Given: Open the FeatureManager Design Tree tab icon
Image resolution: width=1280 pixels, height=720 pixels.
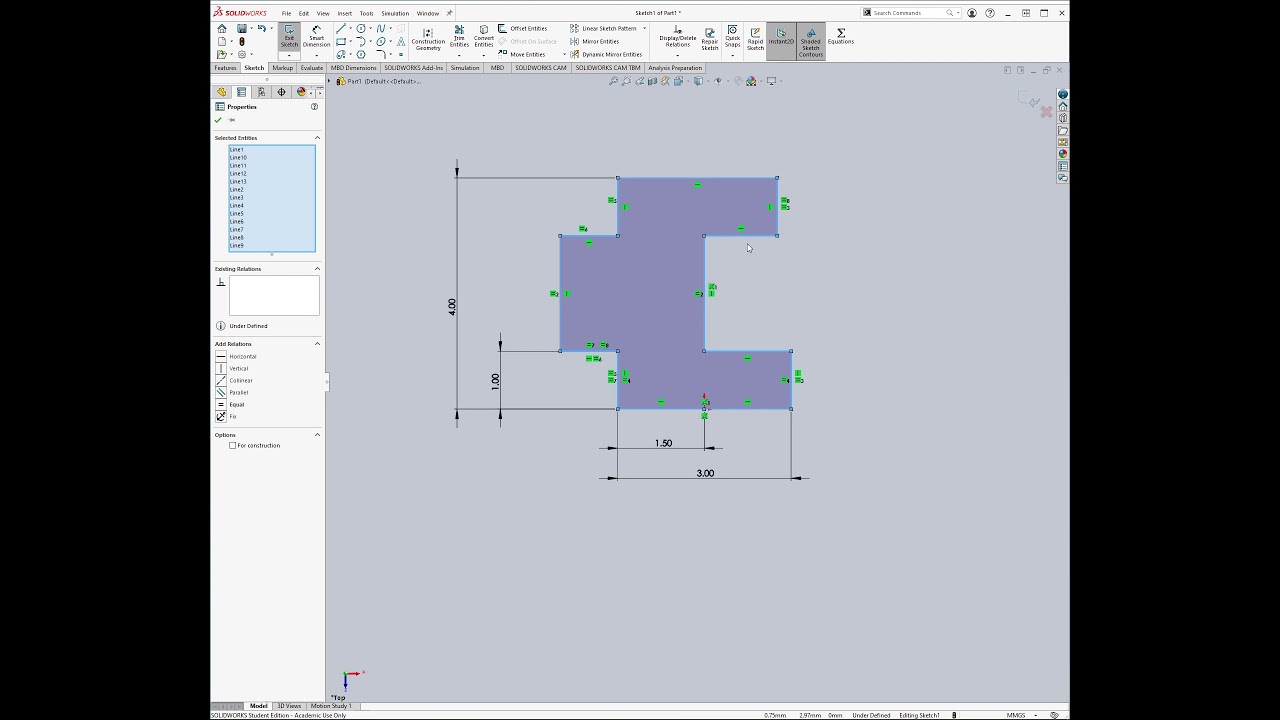Looking at the screenshot, I should point(222,92).
